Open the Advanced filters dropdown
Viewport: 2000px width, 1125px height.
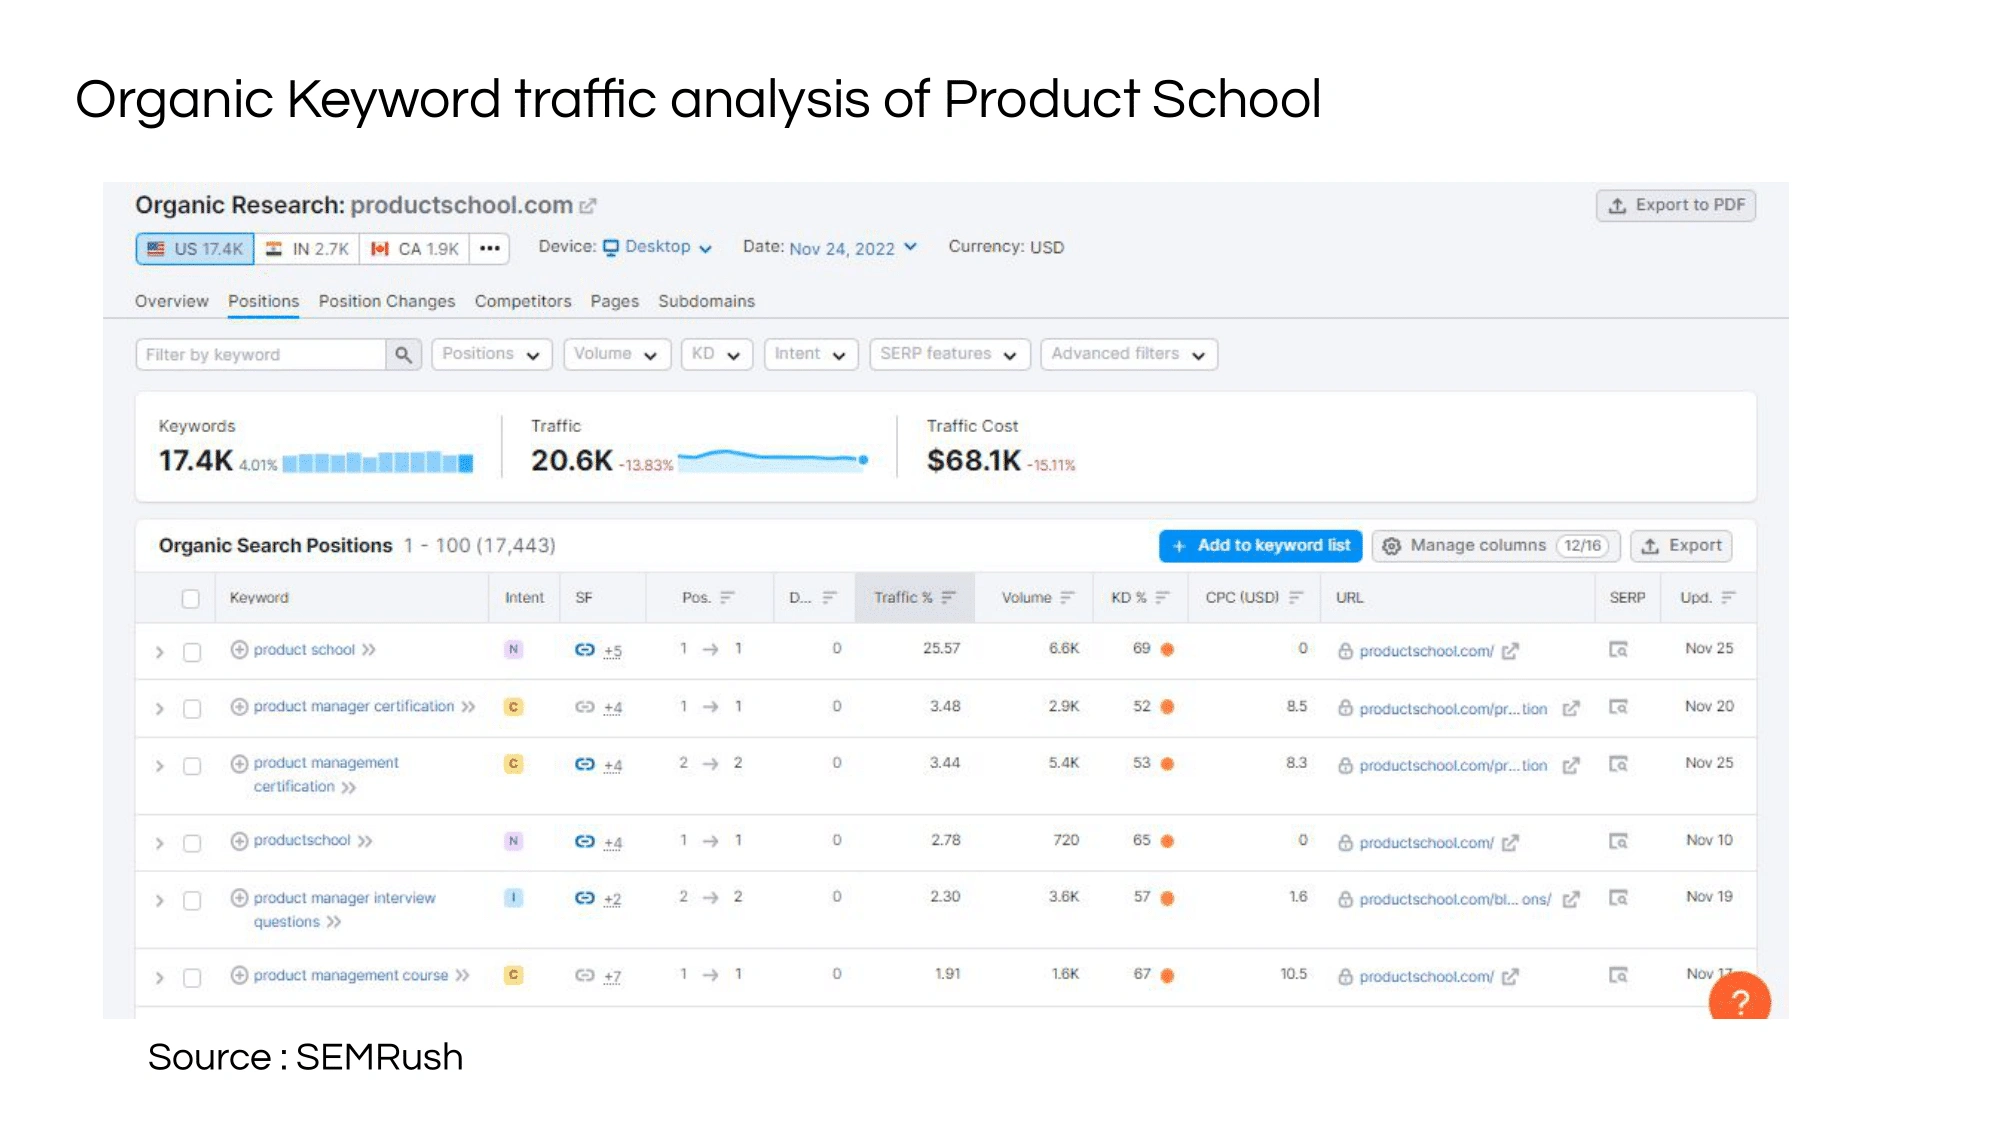(1129, 354)
